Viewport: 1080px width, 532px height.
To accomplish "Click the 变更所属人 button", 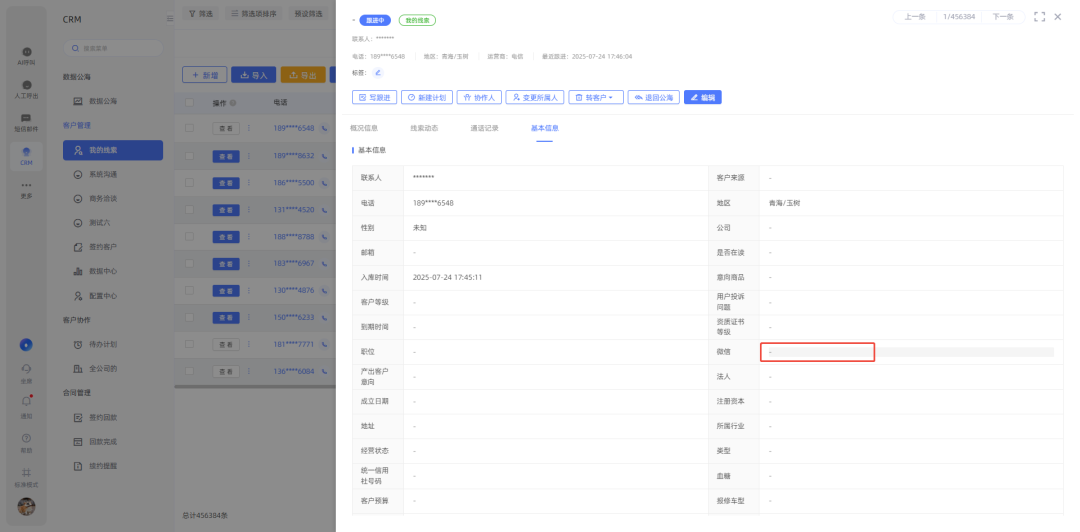I will [x=535, y=98].
